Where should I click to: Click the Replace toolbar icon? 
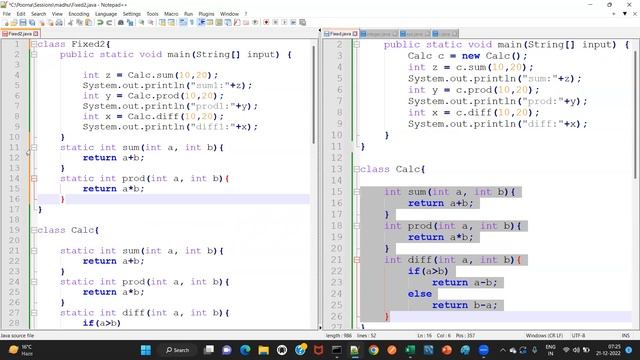[x=130, y=22]
